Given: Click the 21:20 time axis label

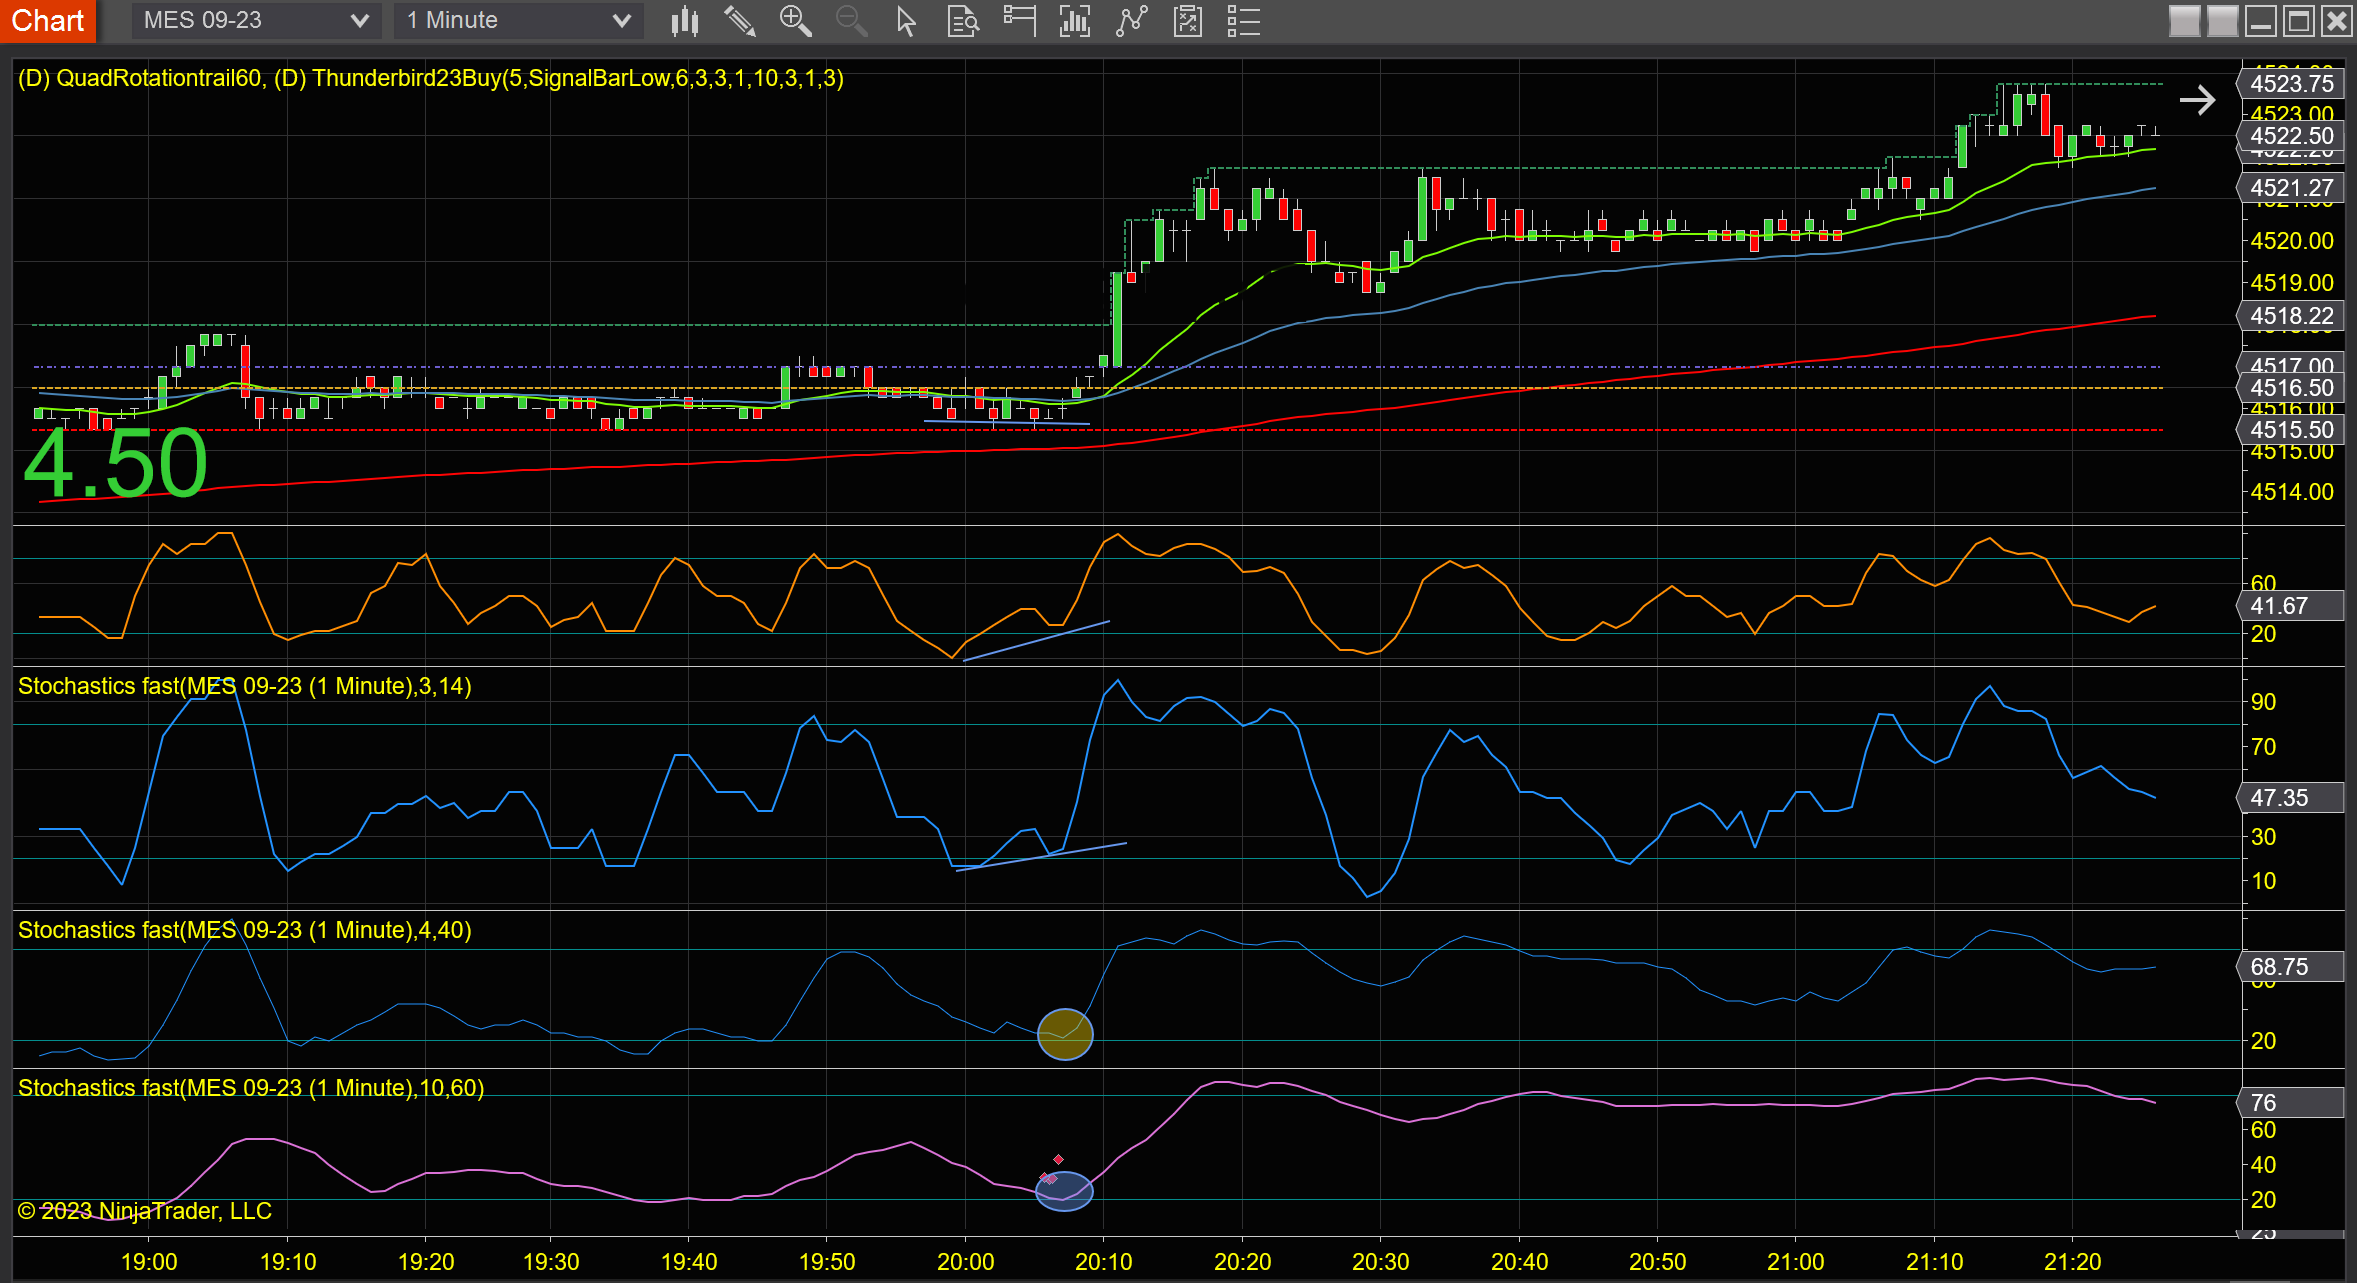Looking at the screenshot, I should [x=2072, y=1262].
